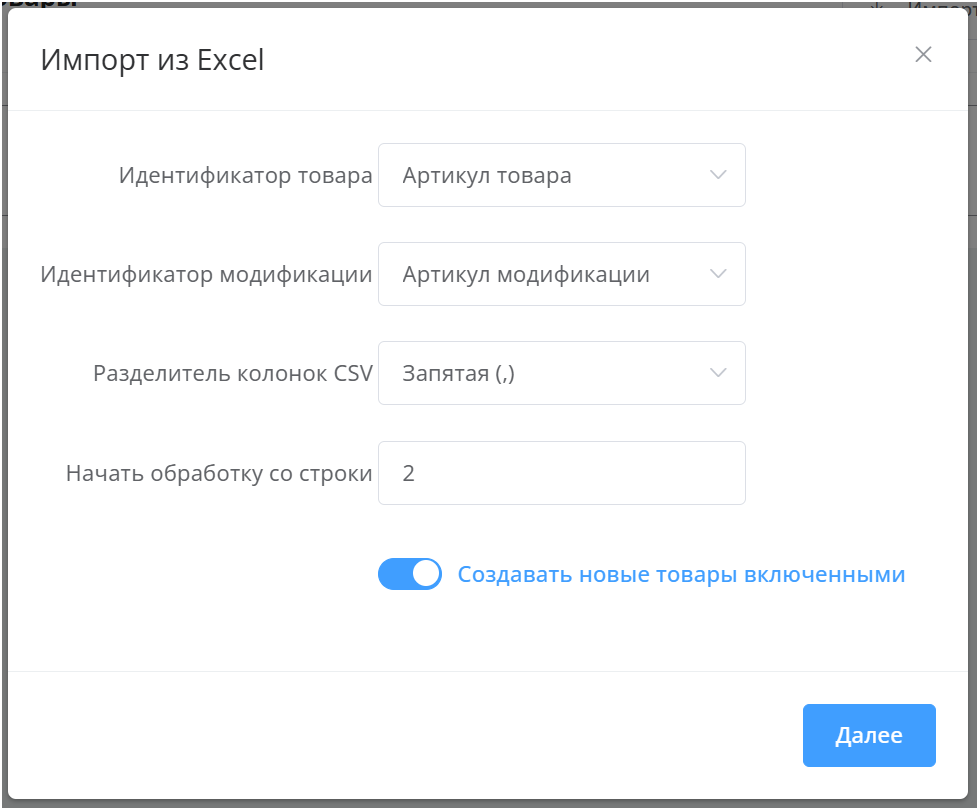The width and height of the screenshot is (979, 810).
Task: Click the white knob of the blue switch
Action: pyautogui.click(x=426, y=574)
